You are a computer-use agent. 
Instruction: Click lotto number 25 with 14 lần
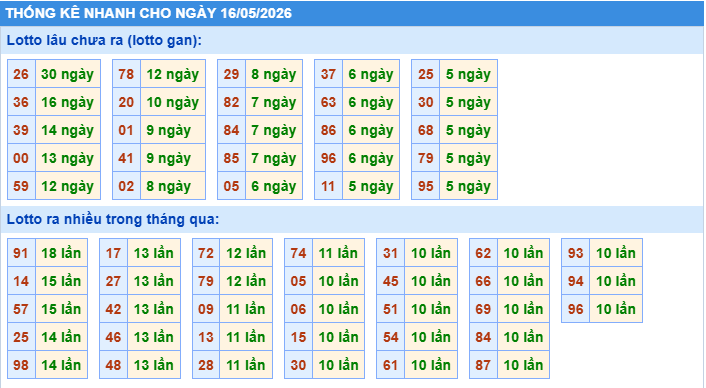pyautogui.click(x=21, y=337)
